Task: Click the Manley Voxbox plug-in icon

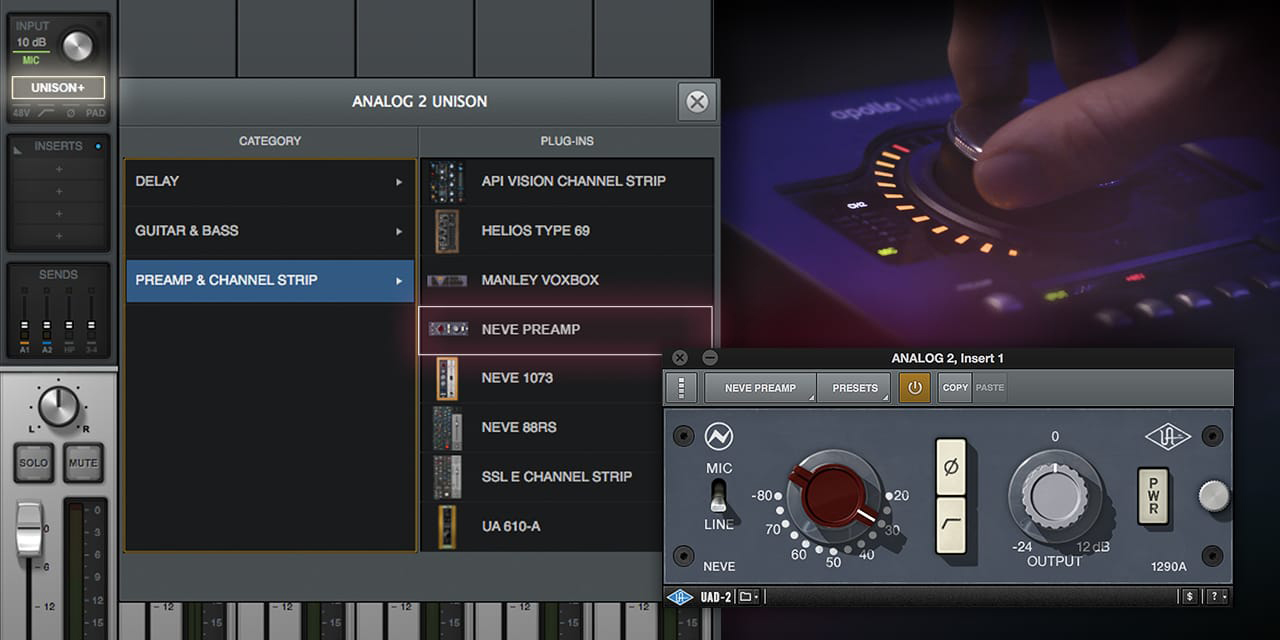Action: [x=447, y=280]
